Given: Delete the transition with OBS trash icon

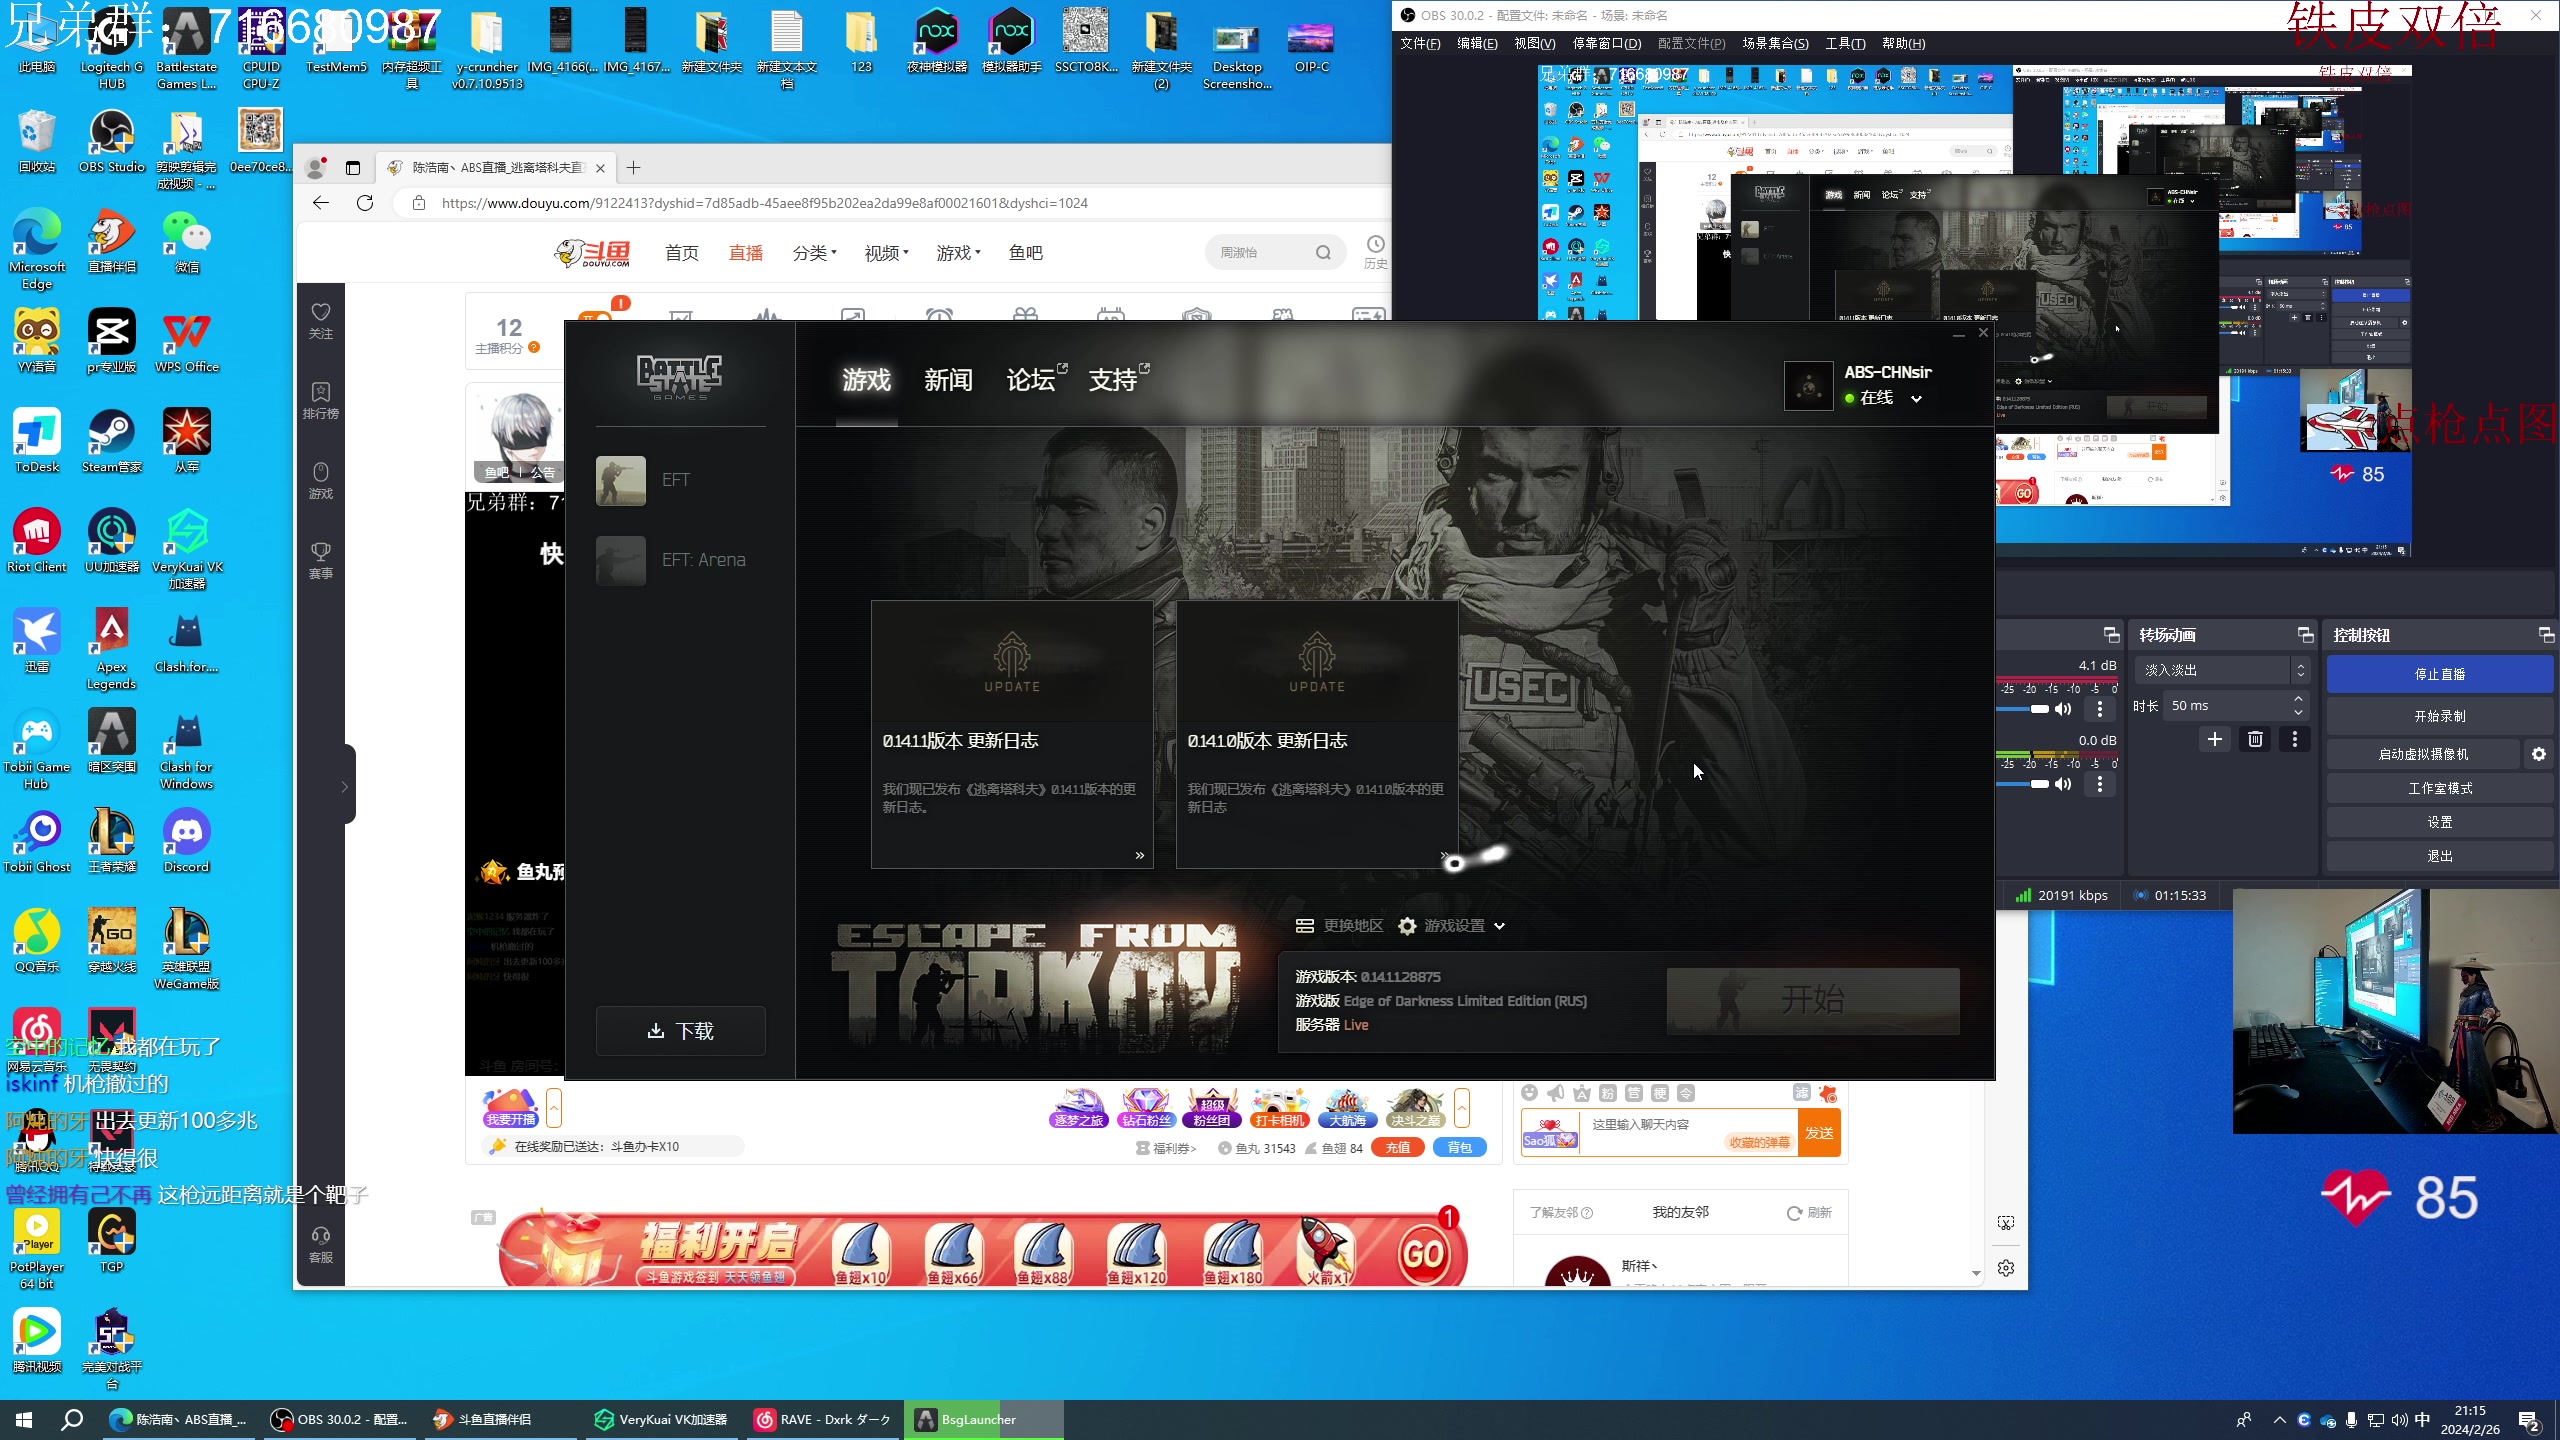Looking at the screenshot, I should pos(2255,739).
